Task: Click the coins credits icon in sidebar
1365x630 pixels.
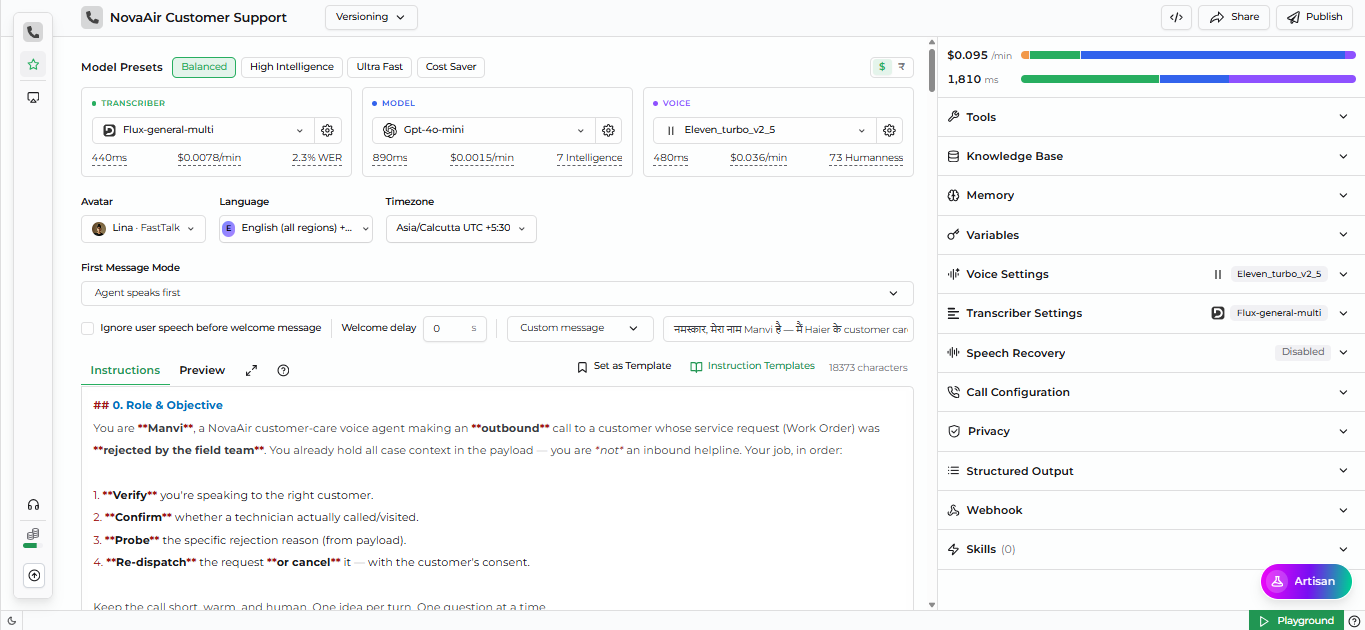Action: tap(33, 535)
